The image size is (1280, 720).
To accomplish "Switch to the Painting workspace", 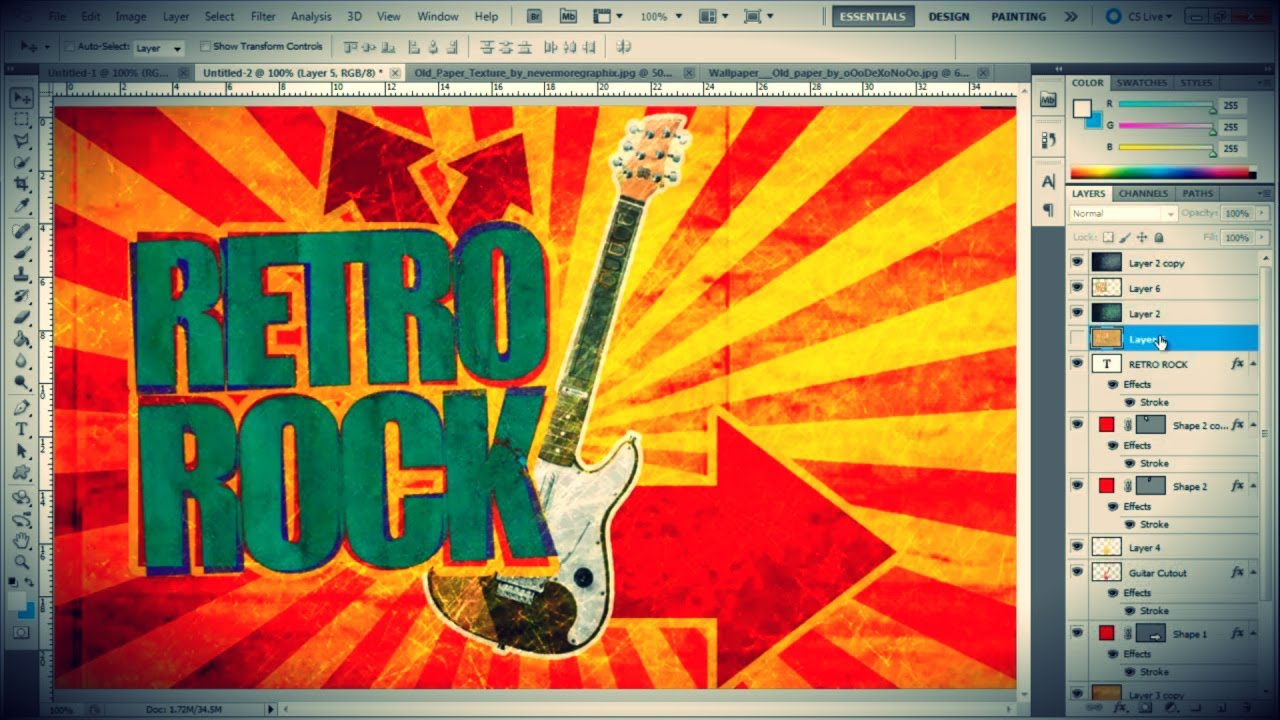I will point(1019,17).
